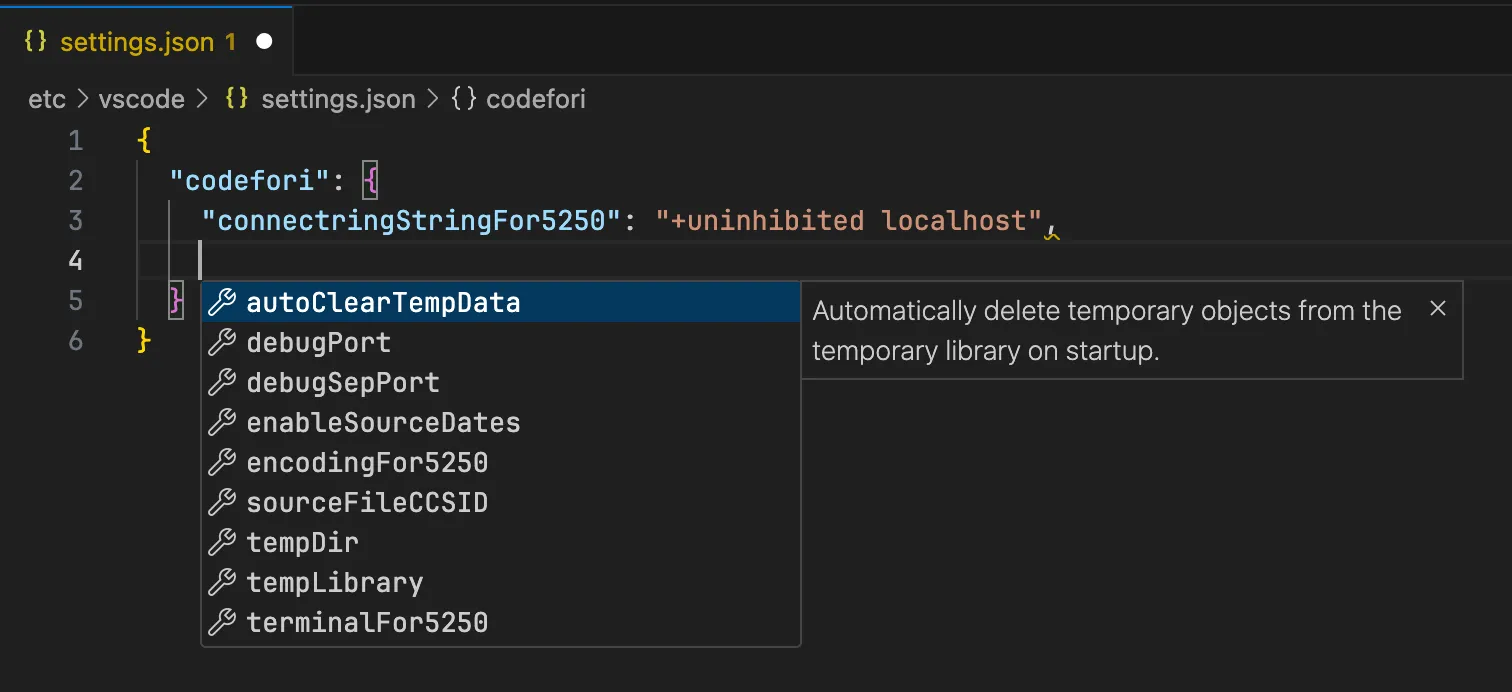Click the unsaved dot on settings.json tab
1512x692 pixels.
264,42
